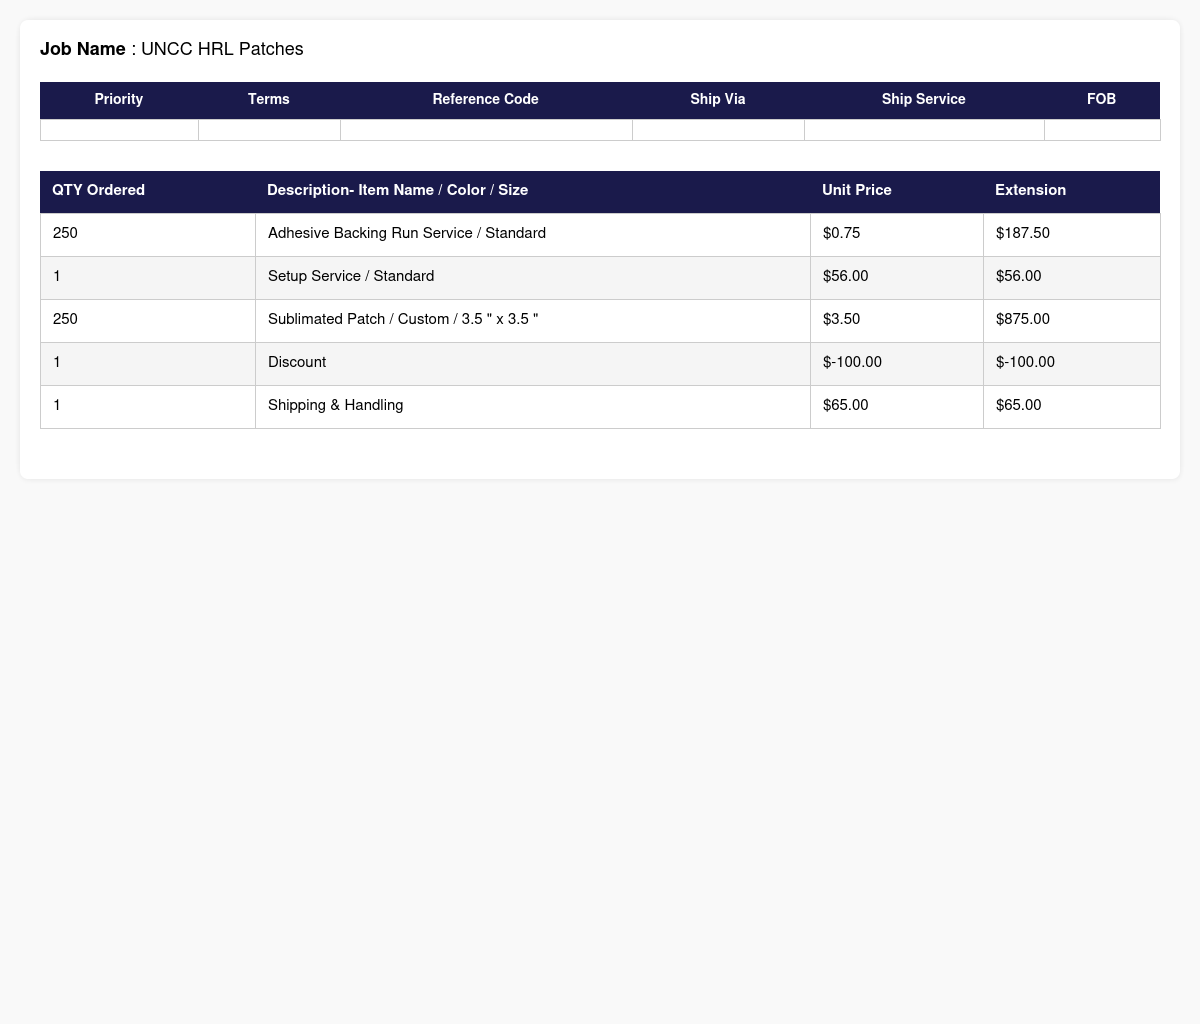Click the Extension column header
The height and width of the screenshot is (1024, 1200).
click(1072, 191)
